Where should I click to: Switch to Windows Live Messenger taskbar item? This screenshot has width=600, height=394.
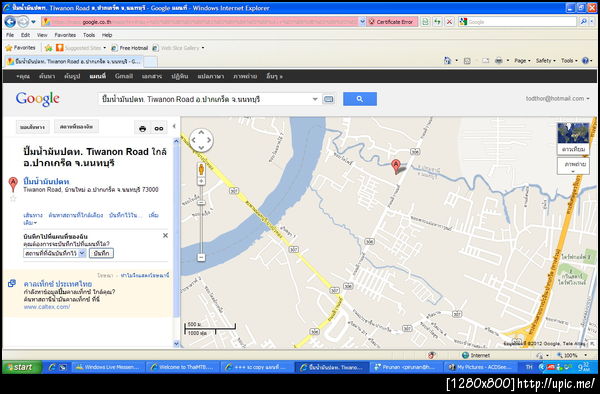tap(108, 367)
